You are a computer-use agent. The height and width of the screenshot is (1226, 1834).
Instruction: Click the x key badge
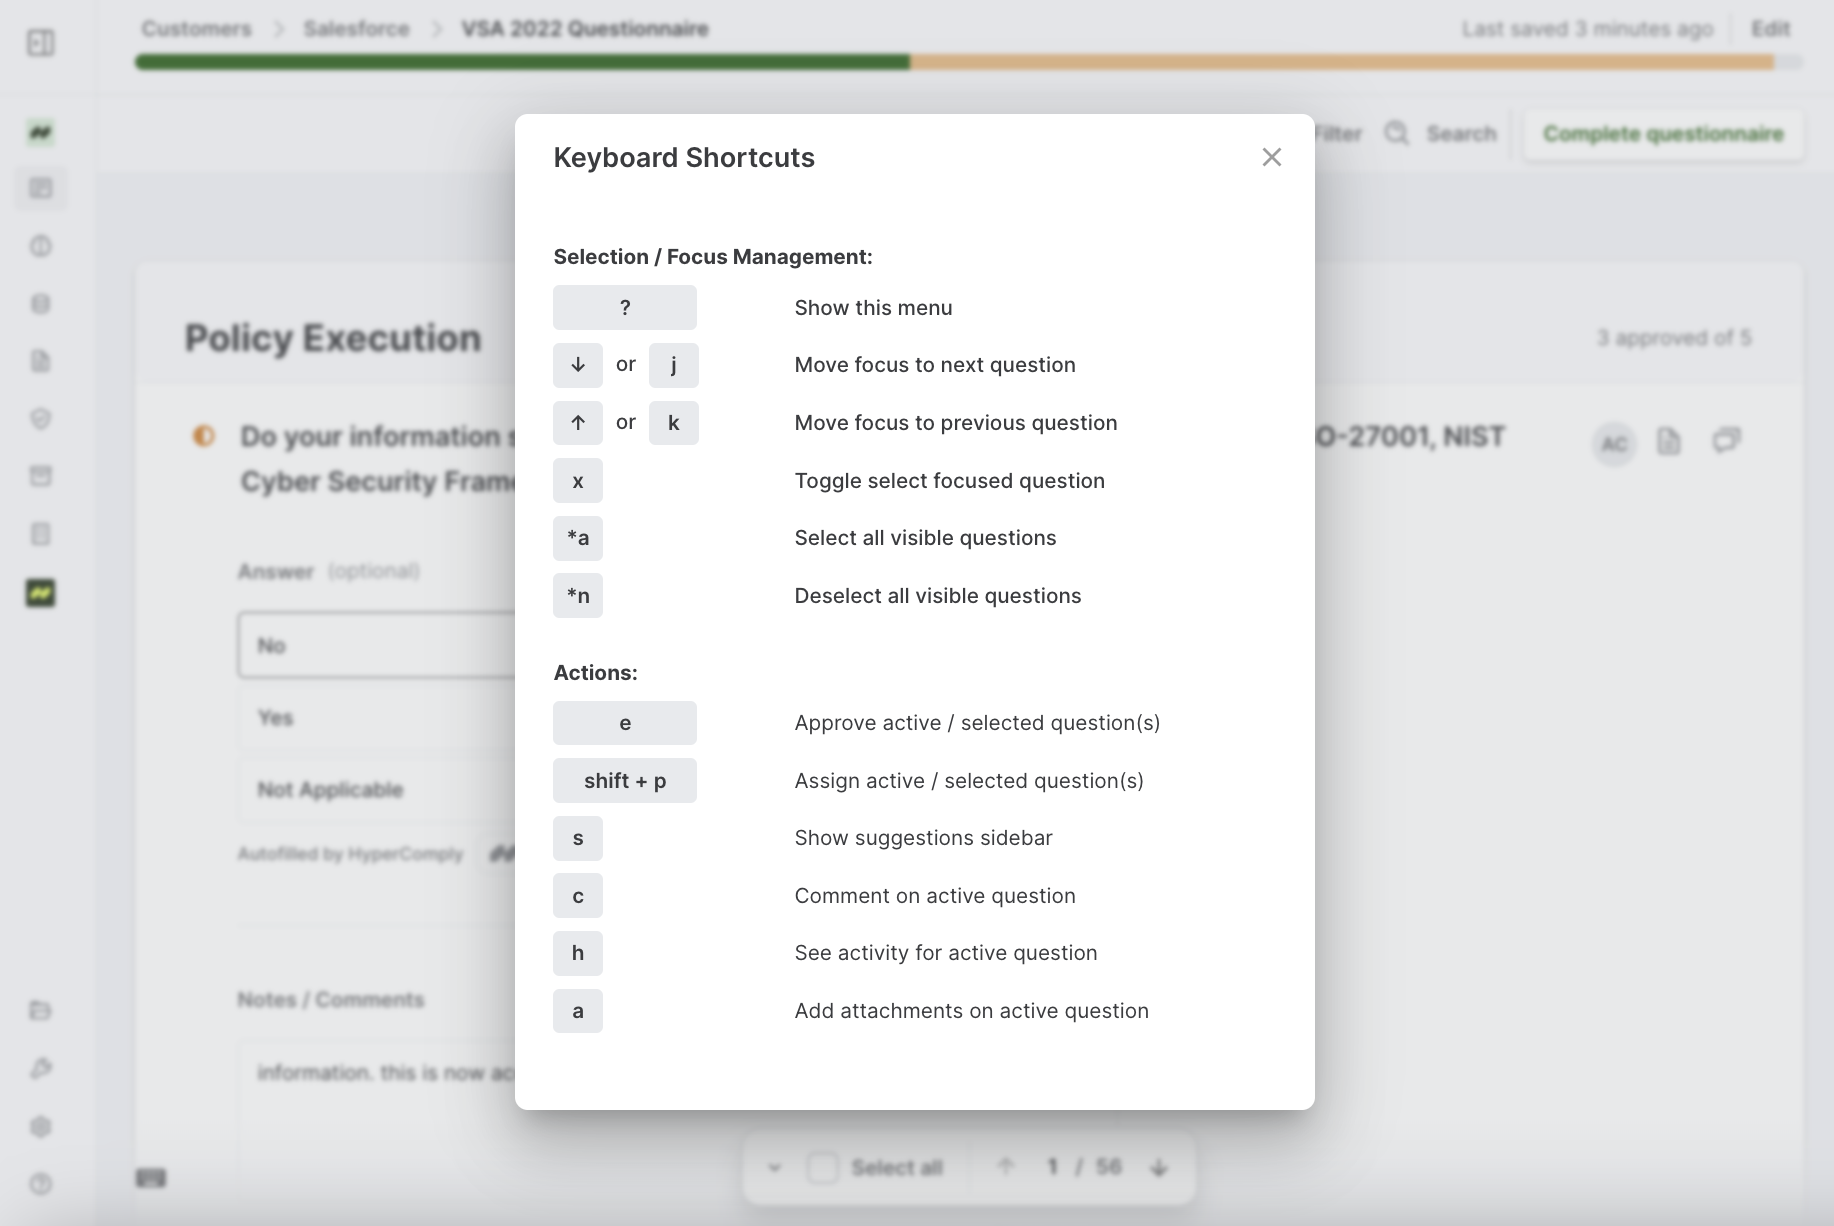pos(578,481)
